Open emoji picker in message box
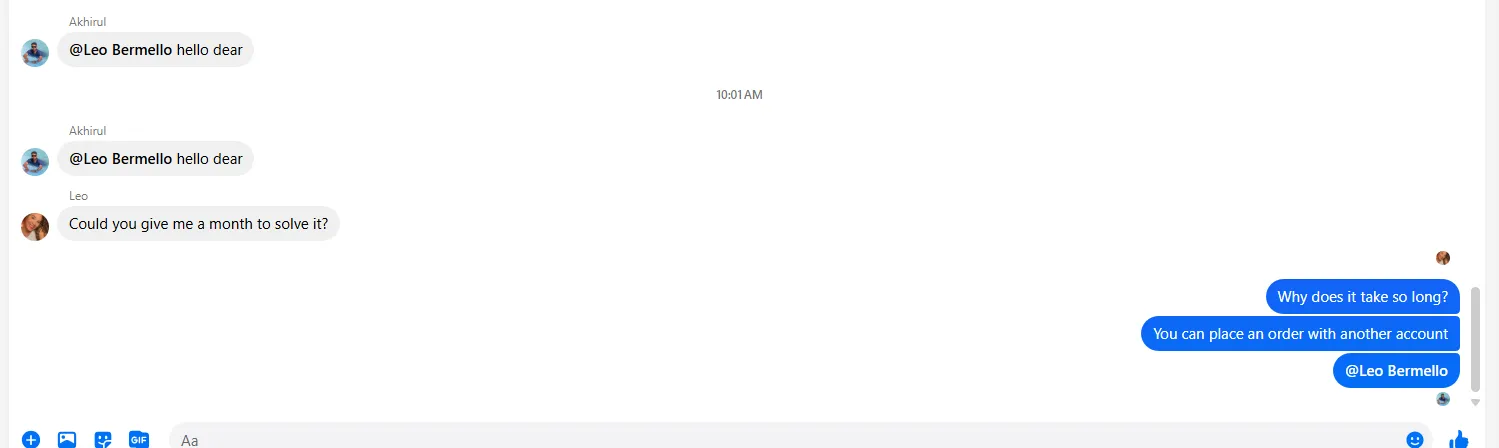 coord(1415,439)
